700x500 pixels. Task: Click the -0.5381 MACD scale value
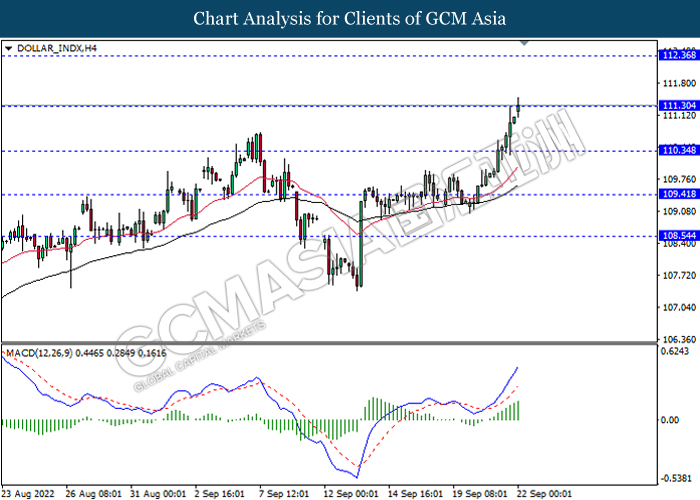[x=674, y=478]
